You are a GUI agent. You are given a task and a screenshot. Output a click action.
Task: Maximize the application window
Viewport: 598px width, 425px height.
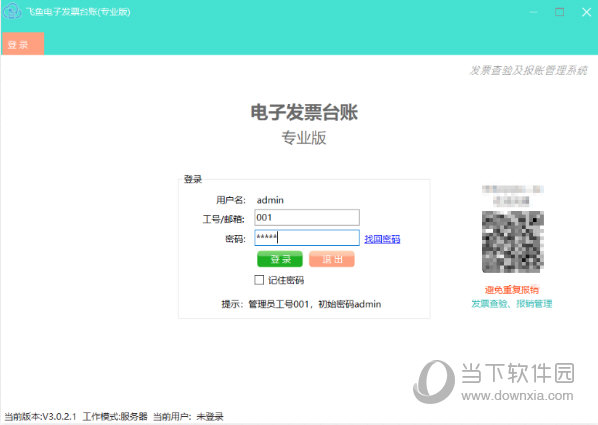559,12
